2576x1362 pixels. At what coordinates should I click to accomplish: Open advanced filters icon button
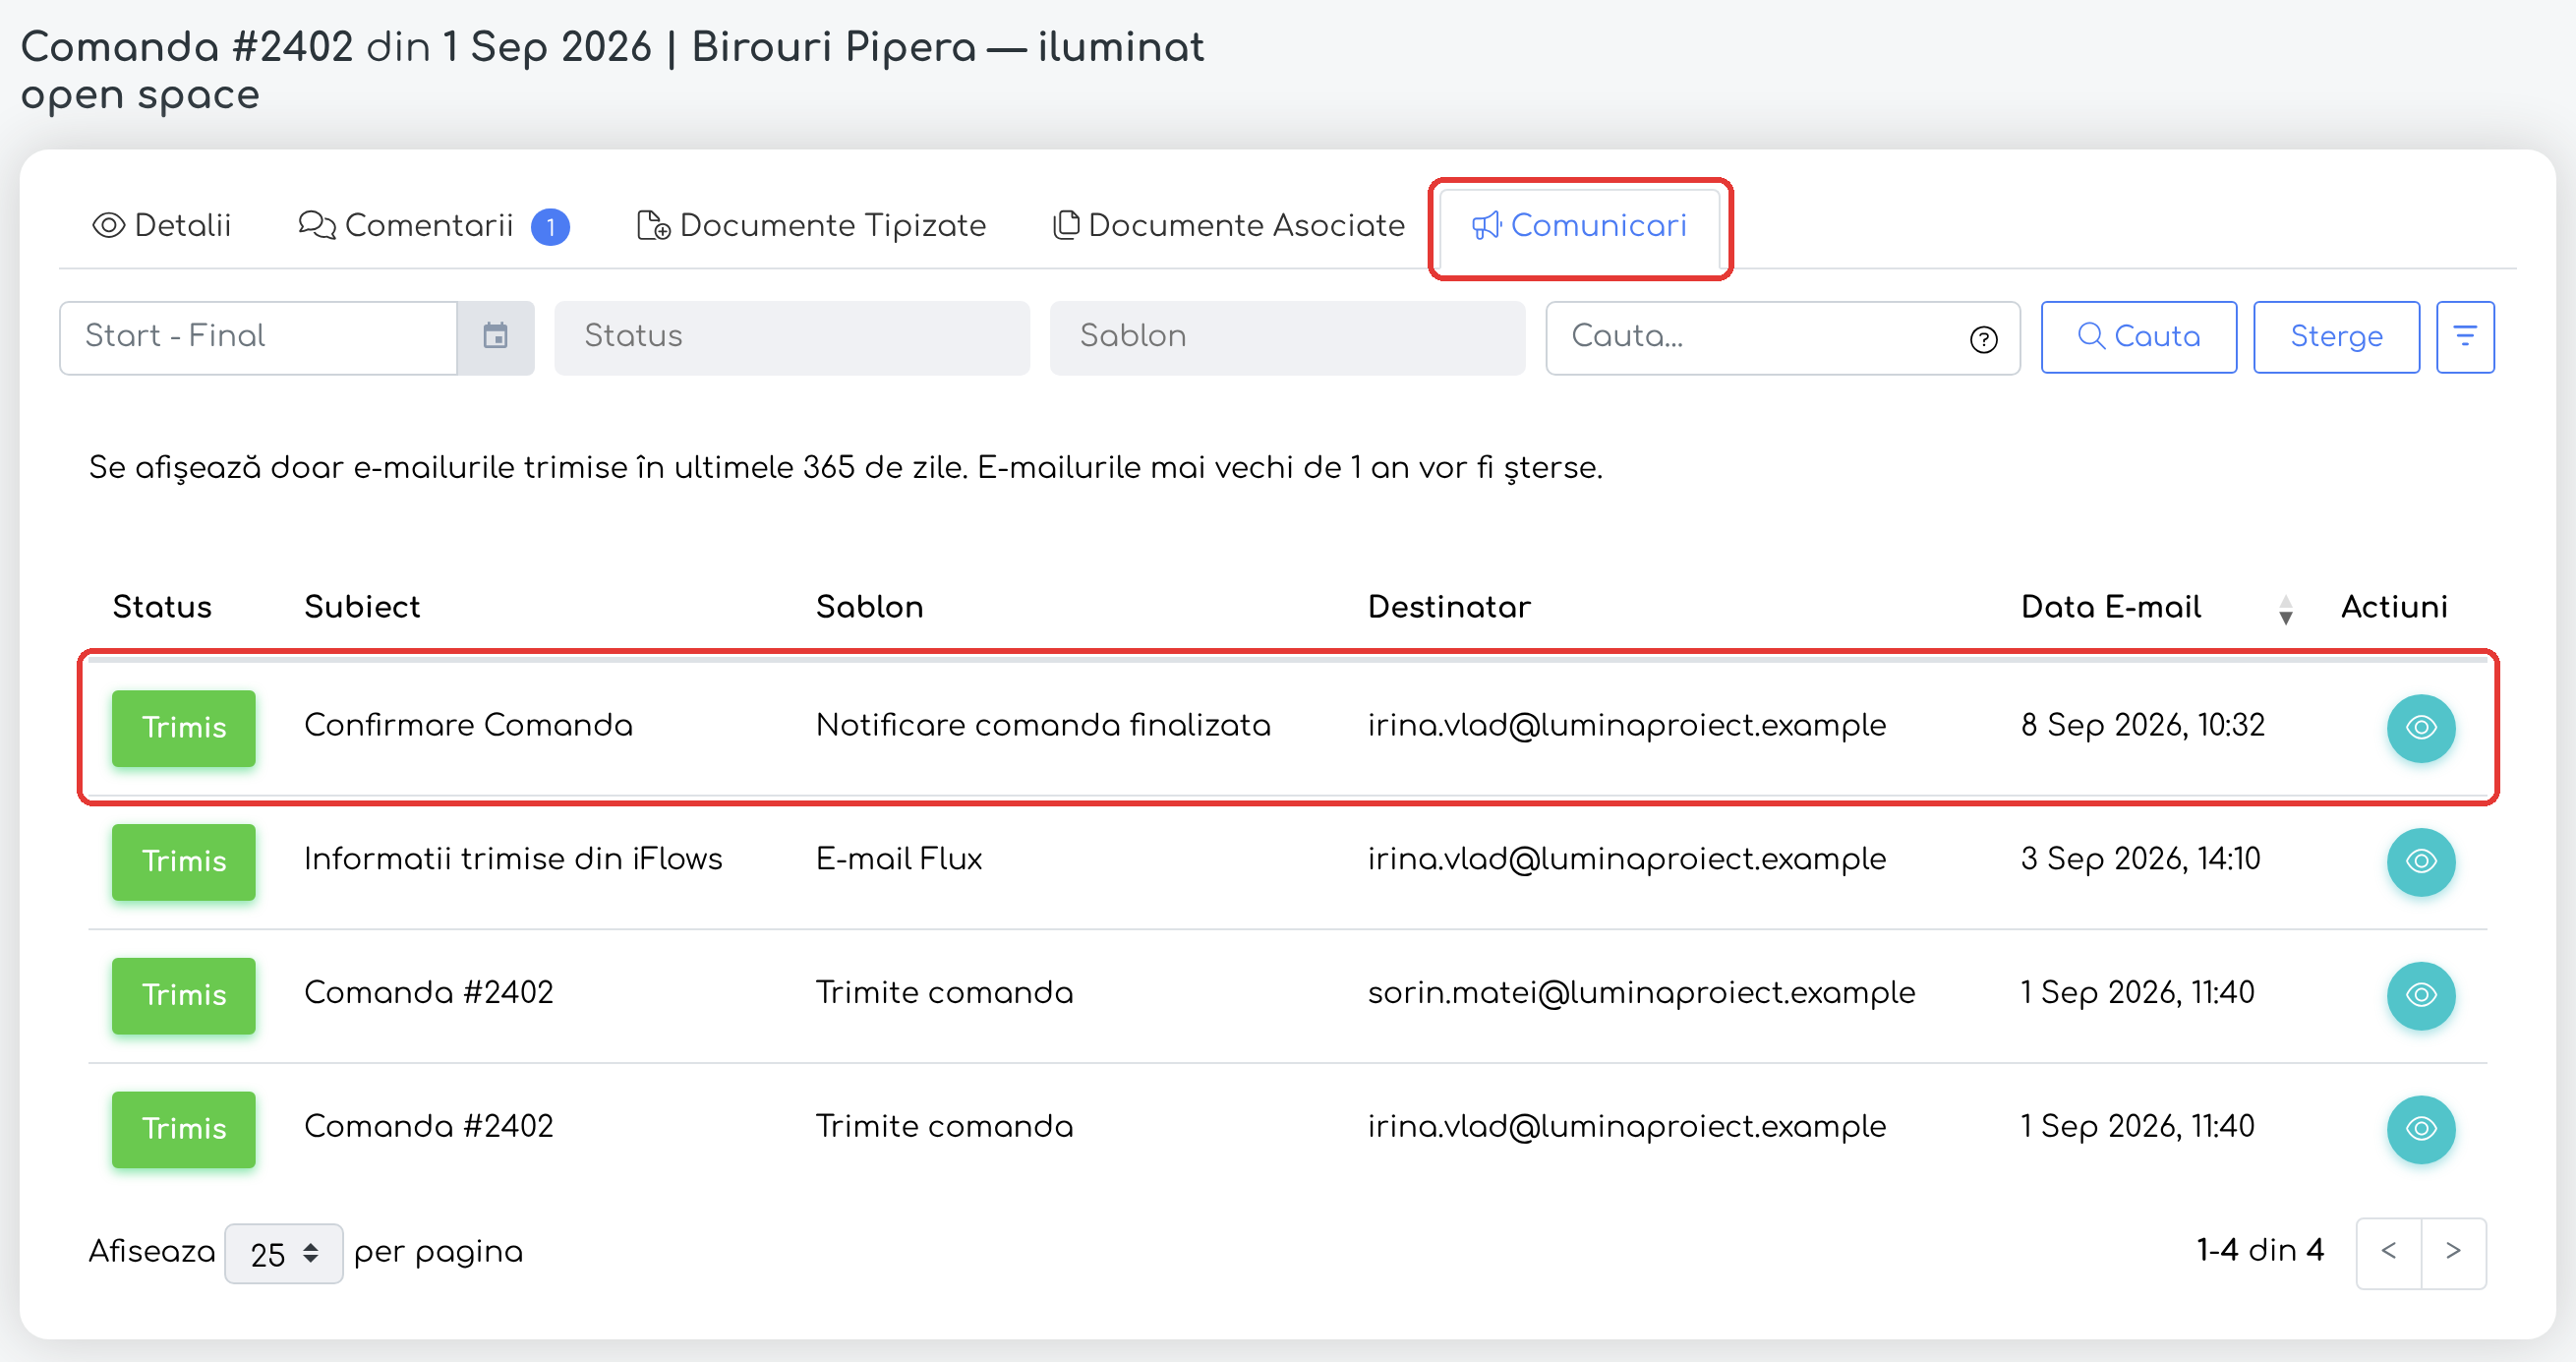point(2465,337)
